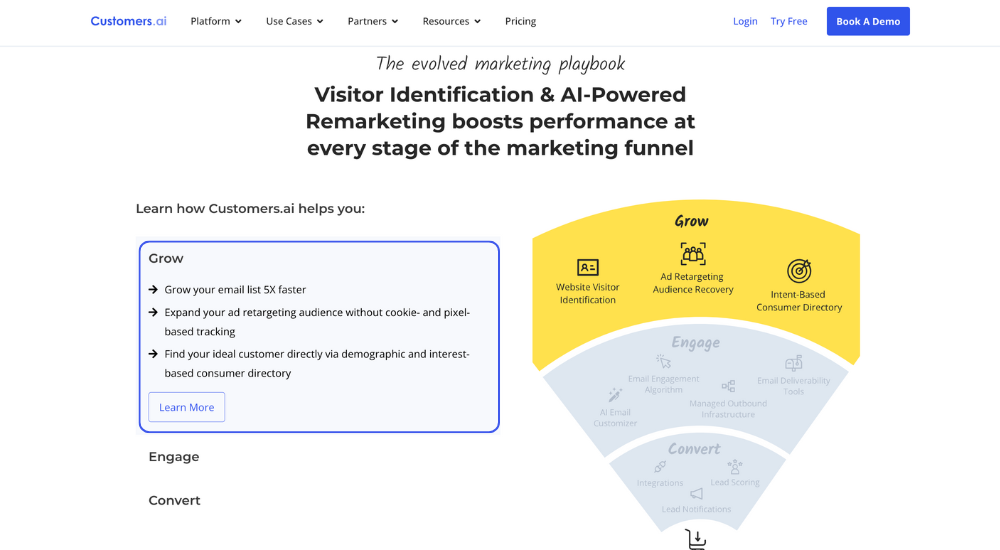The image size is (1000, 550).
Task: Click "The evolved marketing playbook" tagline
Action: pos(500,64)
